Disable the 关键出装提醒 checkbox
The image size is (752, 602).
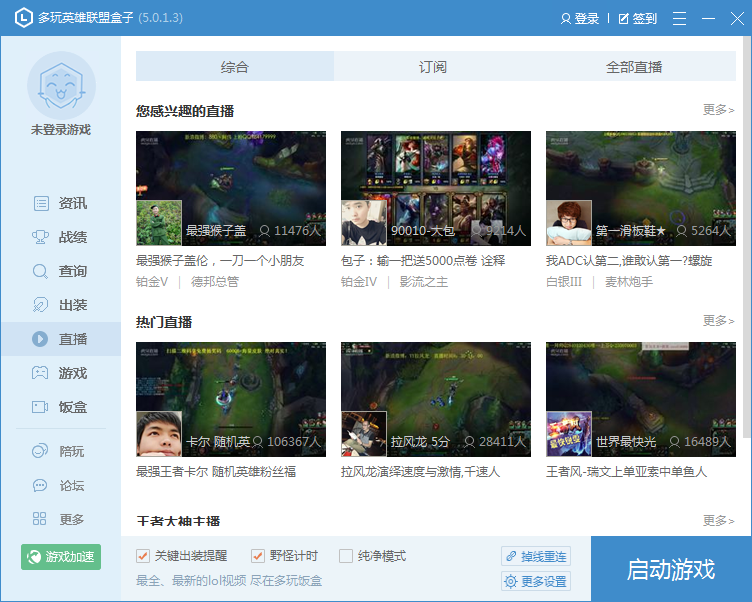point(143,556)
